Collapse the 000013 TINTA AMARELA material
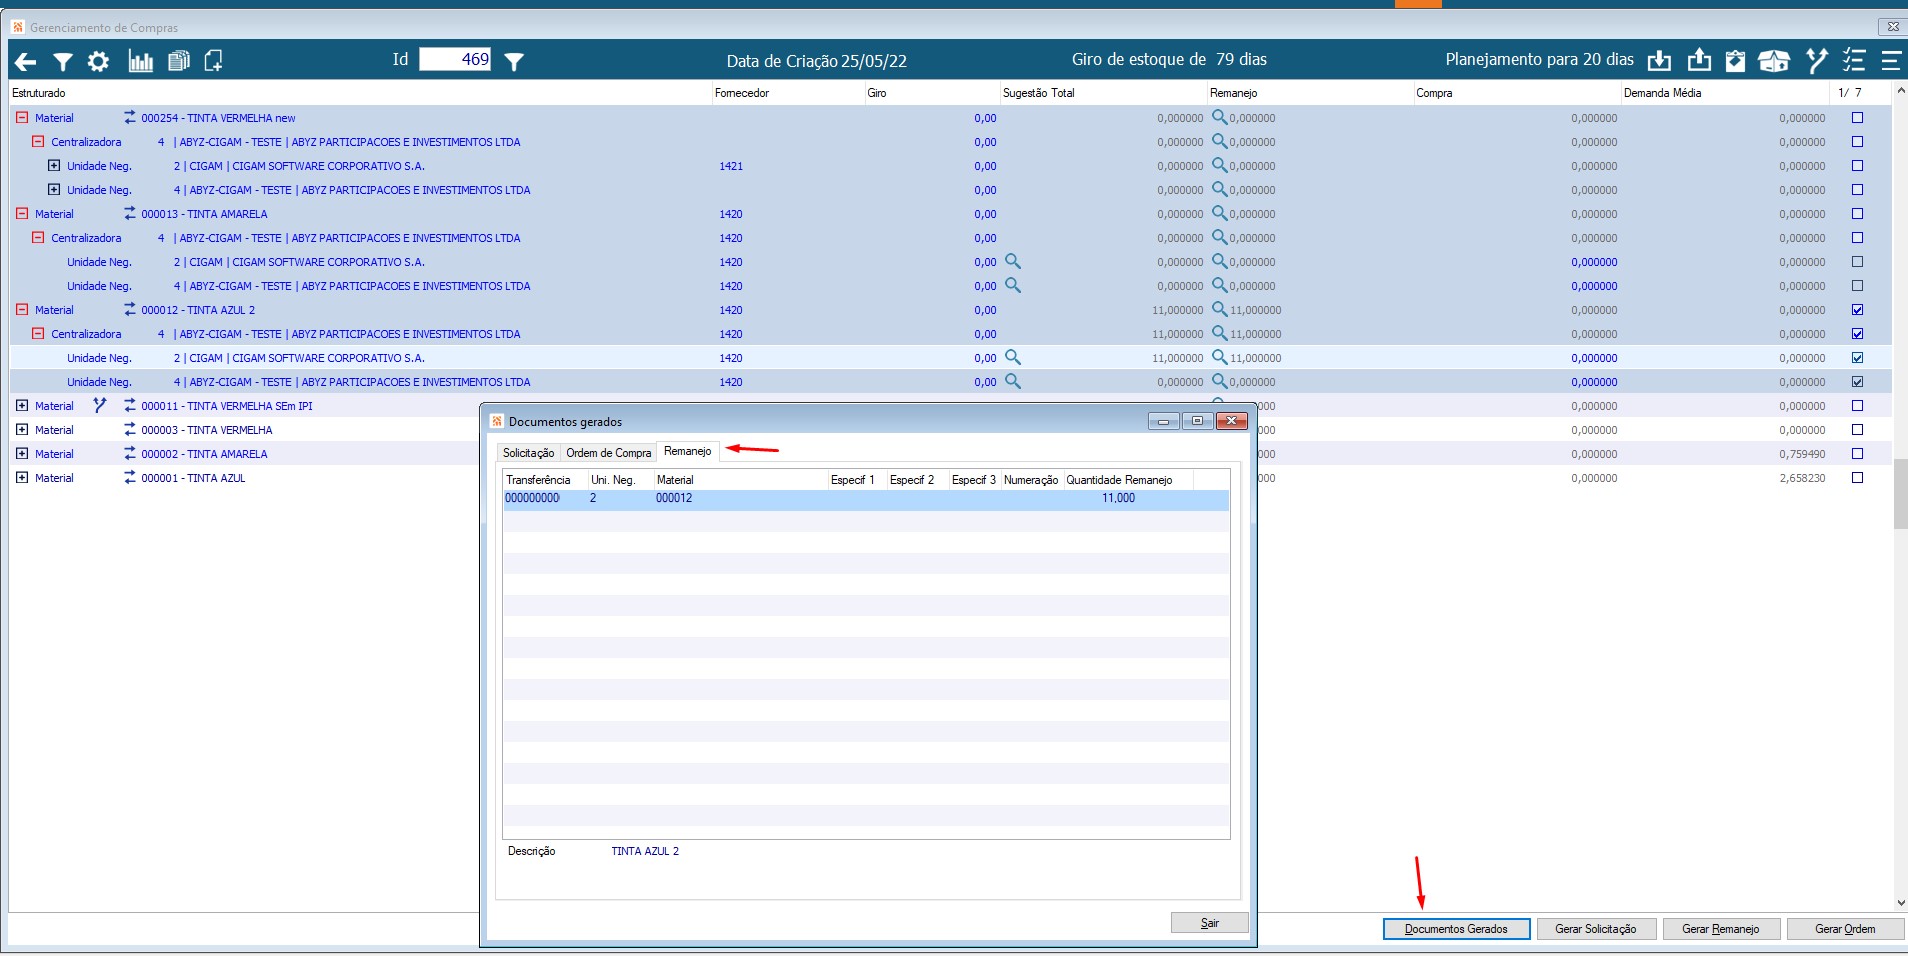Screen dimensions: 1908x956 pyautogui.click(x=22, y=213)
